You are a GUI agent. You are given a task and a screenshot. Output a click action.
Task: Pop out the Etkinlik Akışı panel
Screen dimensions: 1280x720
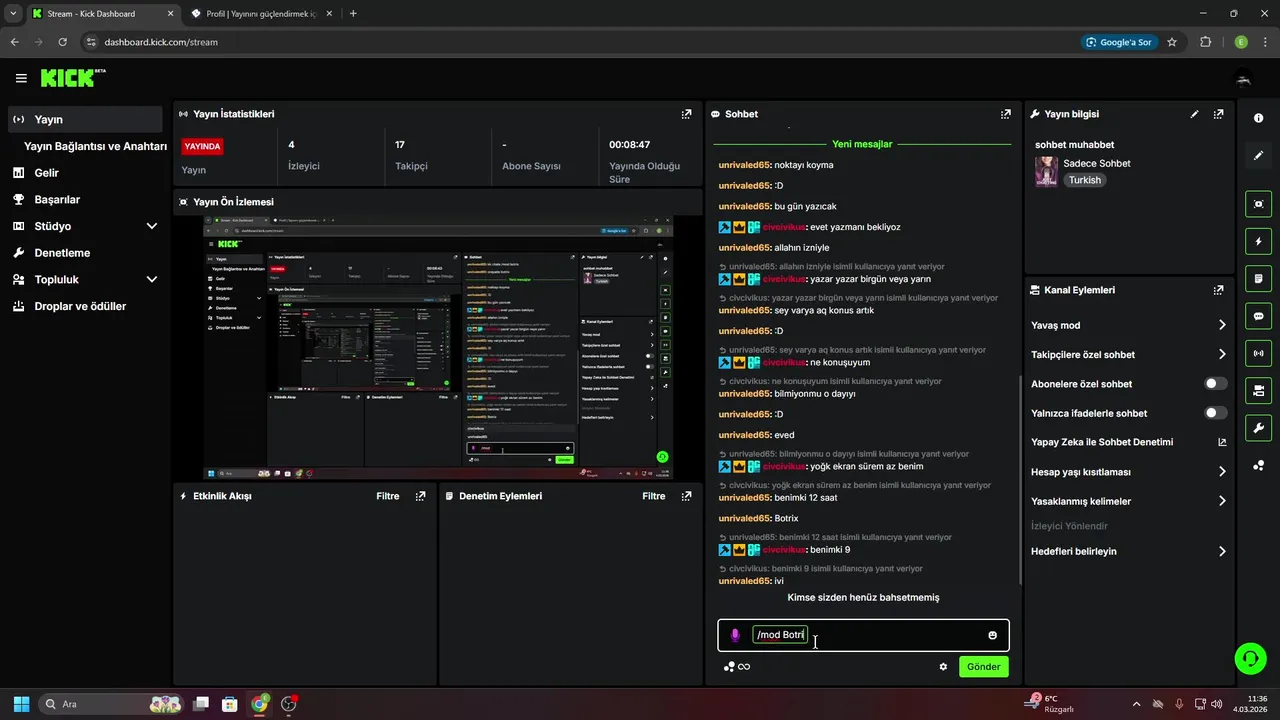pos(420,496)
